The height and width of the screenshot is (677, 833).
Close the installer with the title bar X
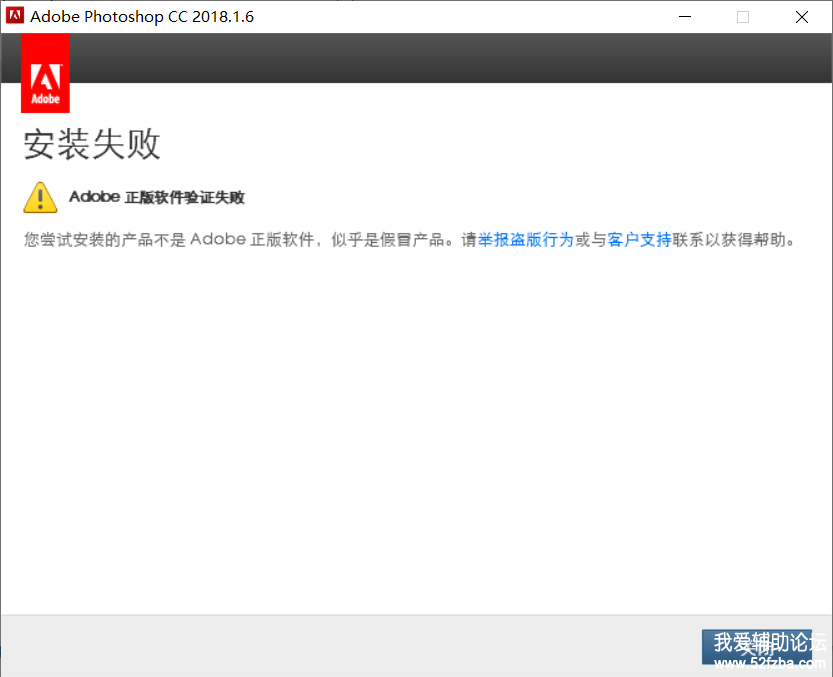[802, 16]
